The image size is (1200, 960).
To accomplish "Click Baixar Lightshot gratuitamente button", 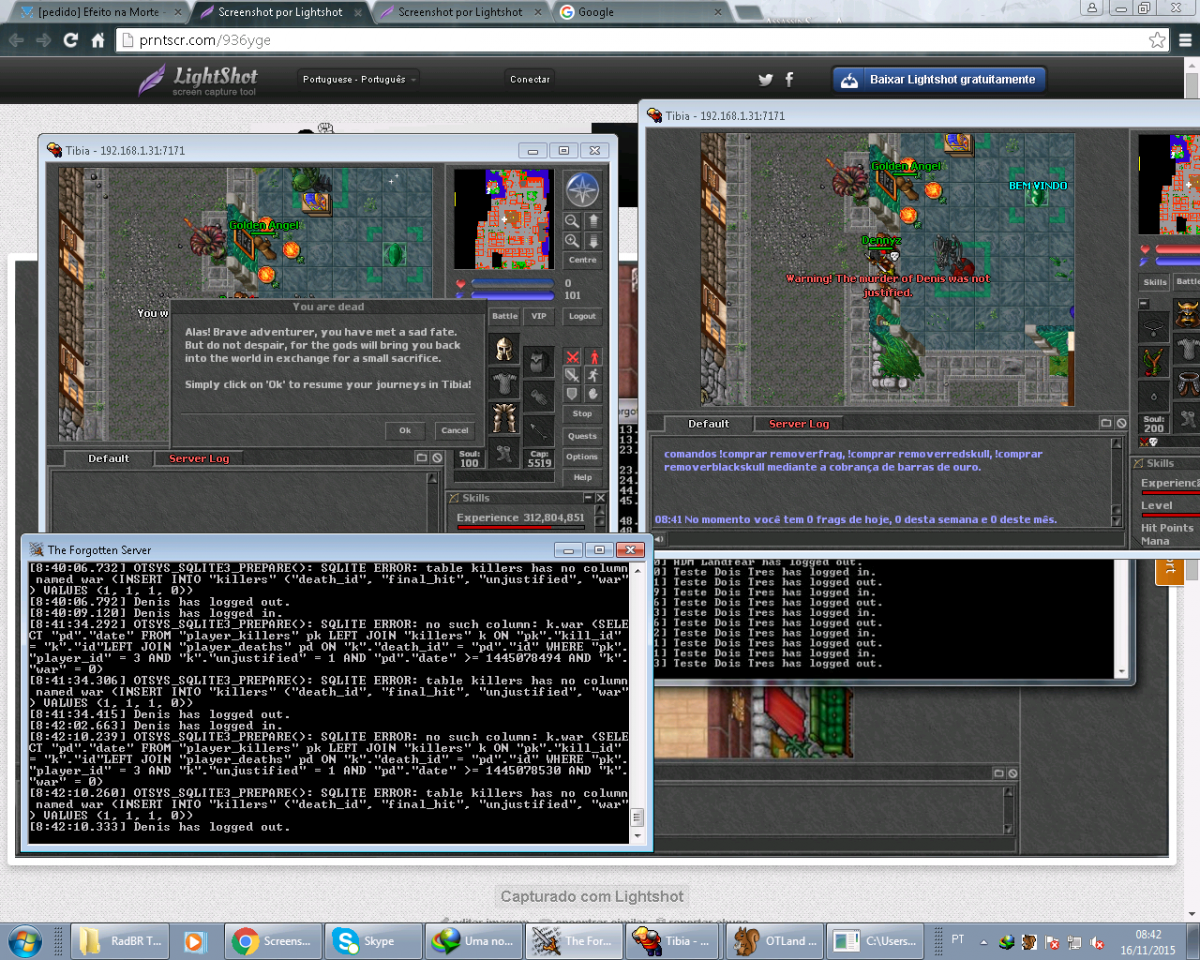I will coord(939,80).
